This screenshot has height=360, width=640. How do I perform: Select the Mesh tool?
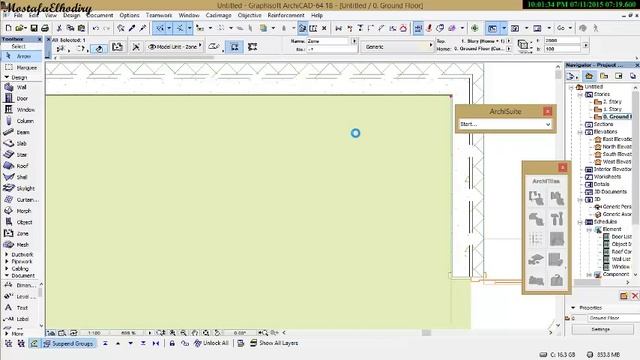(x=21, y=244)
